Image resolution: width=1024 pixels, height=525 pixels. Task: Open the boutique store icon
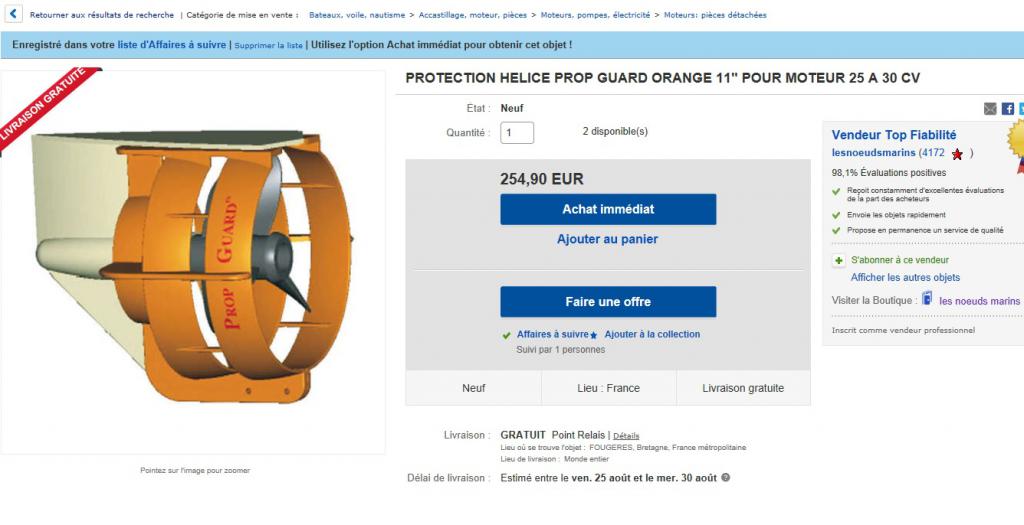pyautogui.click(x=927, y=298)
